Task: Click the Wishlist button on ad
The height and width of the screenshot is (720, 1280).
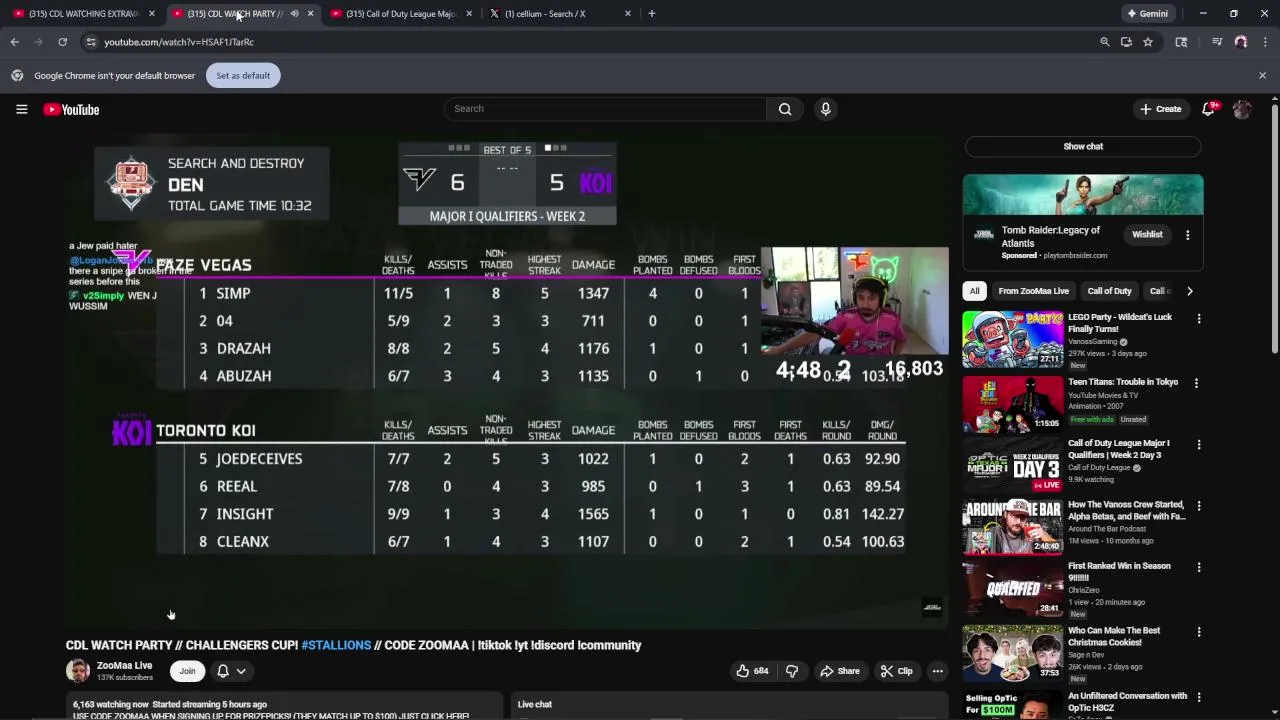Action: tap(1147, 235)
